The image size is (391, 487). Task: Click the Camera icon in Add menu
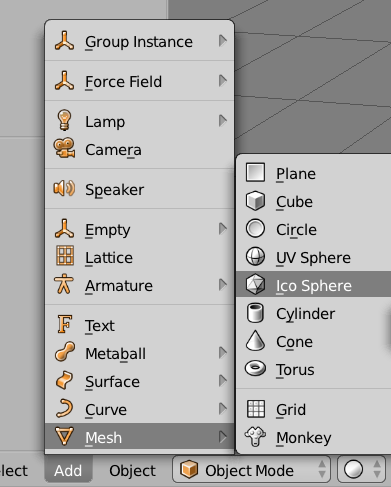(x=64, y=148)
